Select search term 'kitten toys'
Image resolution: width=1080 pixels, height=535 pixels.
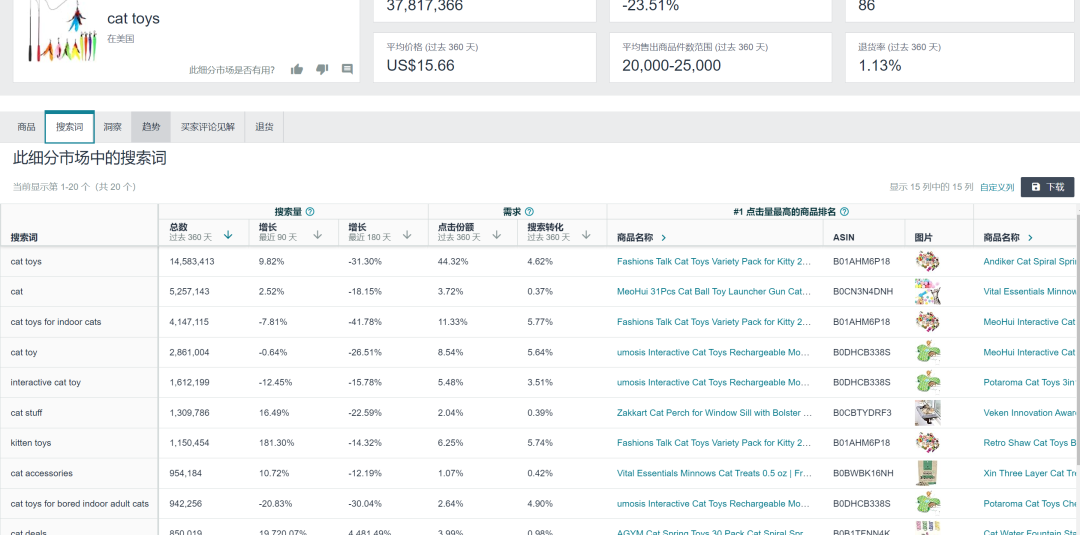pyautogui.click(x=31, y=443)
